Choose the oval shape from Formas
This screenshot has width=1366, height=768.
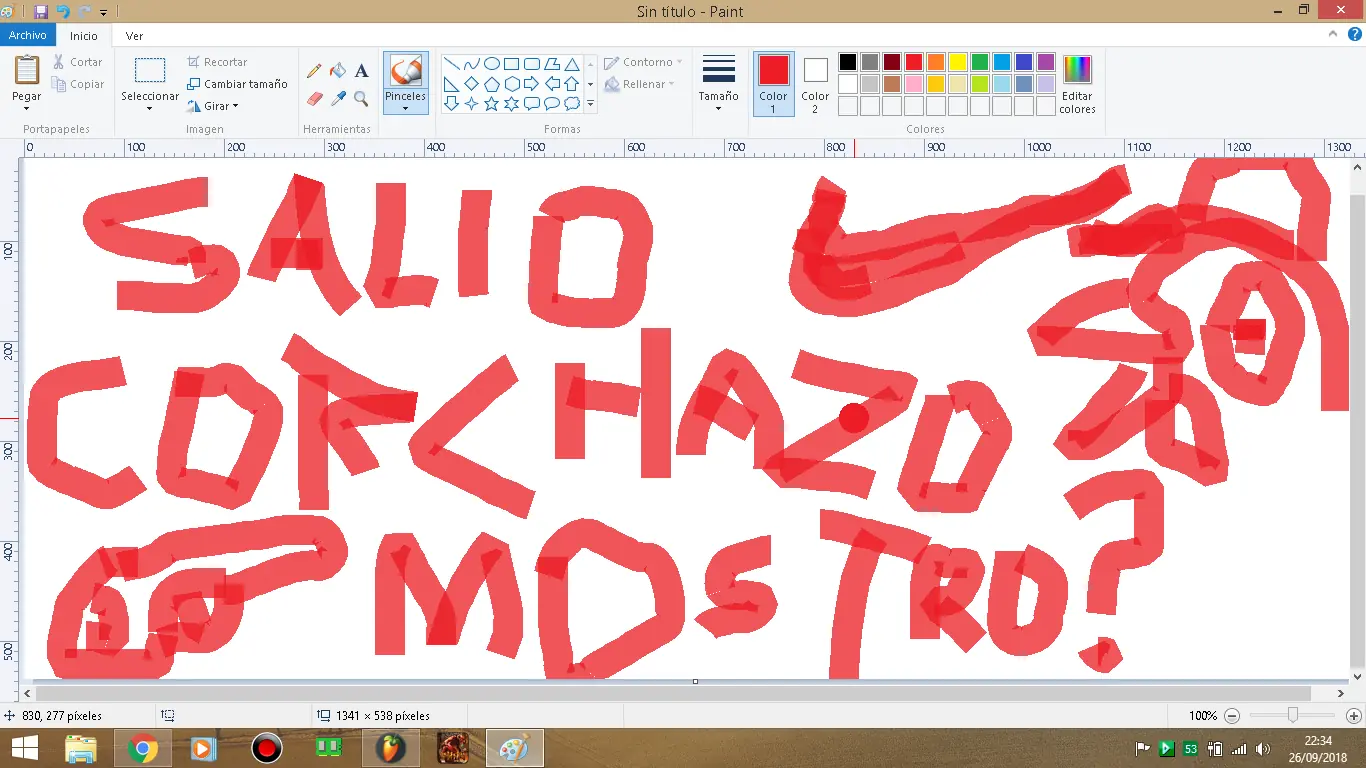(492, 61)
